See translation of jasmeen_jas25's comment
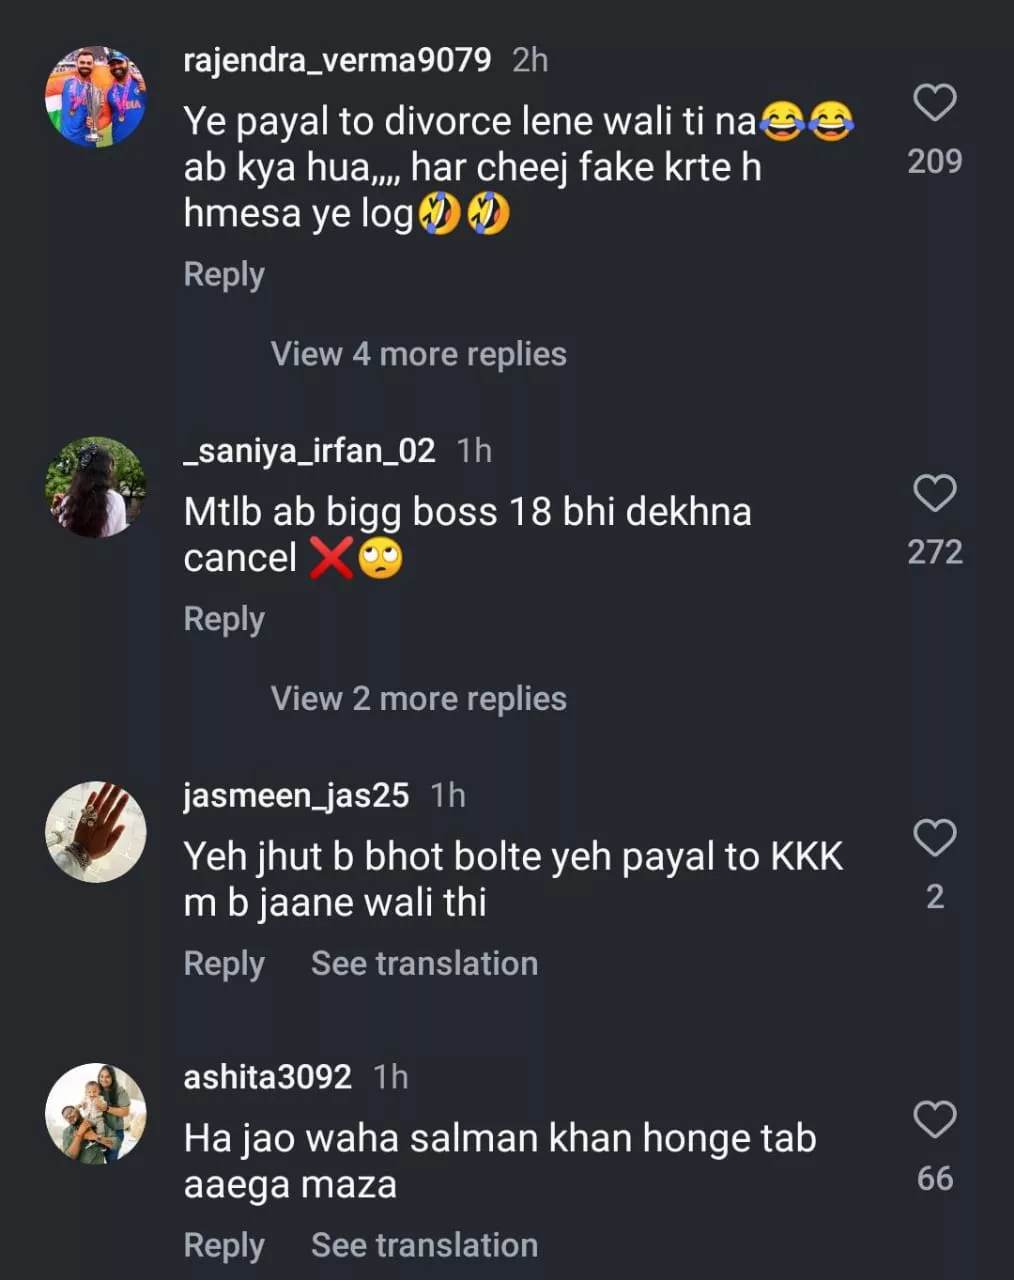Viewport: 1014px width, 1280px height. [424, 964]
